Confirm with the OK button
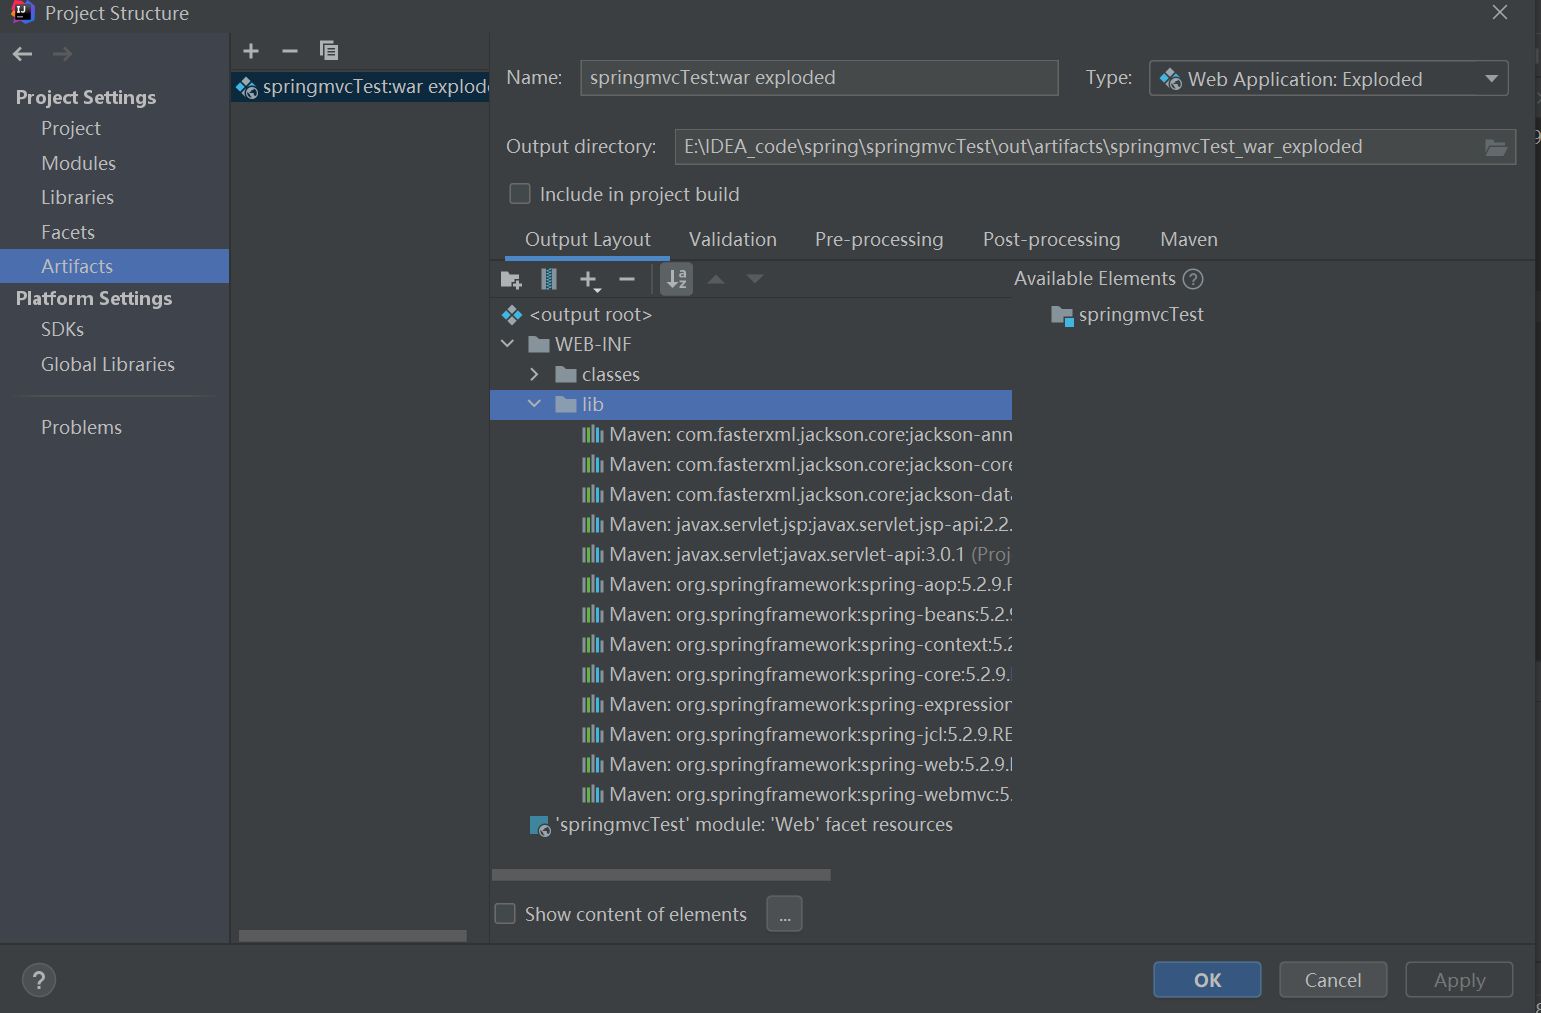Viewport: 1541px width, 1013px height. [x=1207, y=980]
